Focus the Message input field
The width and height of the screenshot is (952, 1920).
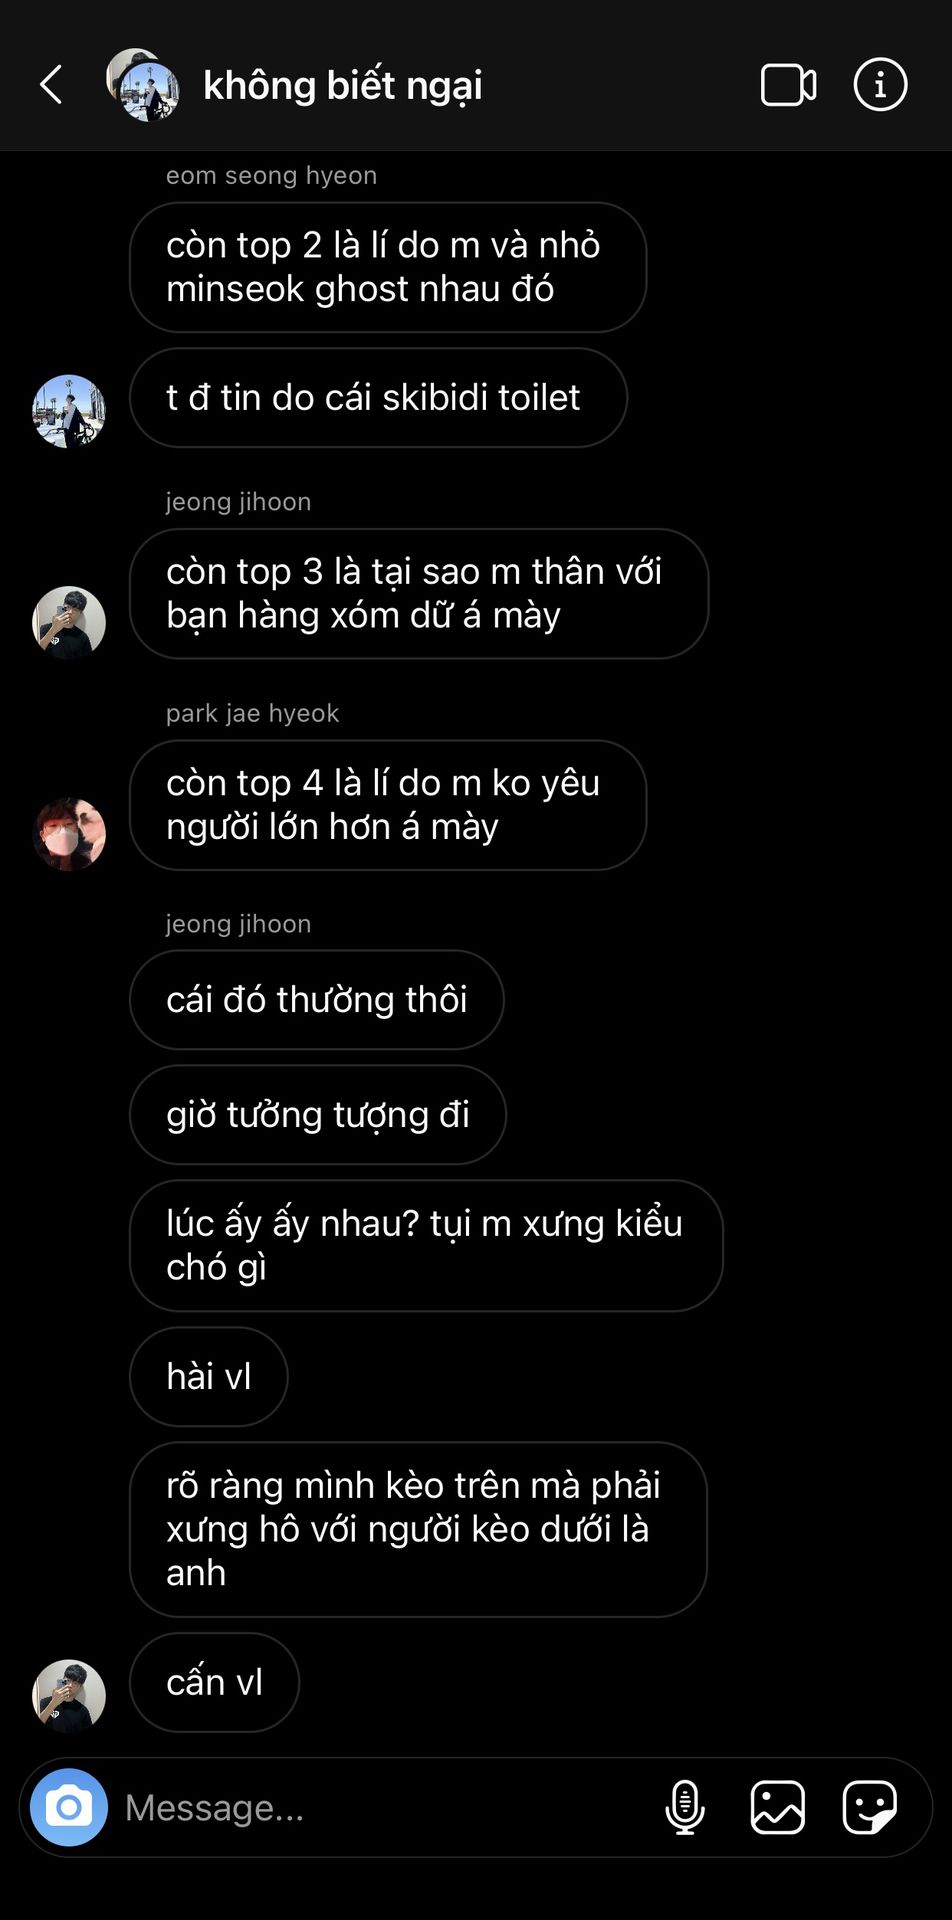[385, 1807]
